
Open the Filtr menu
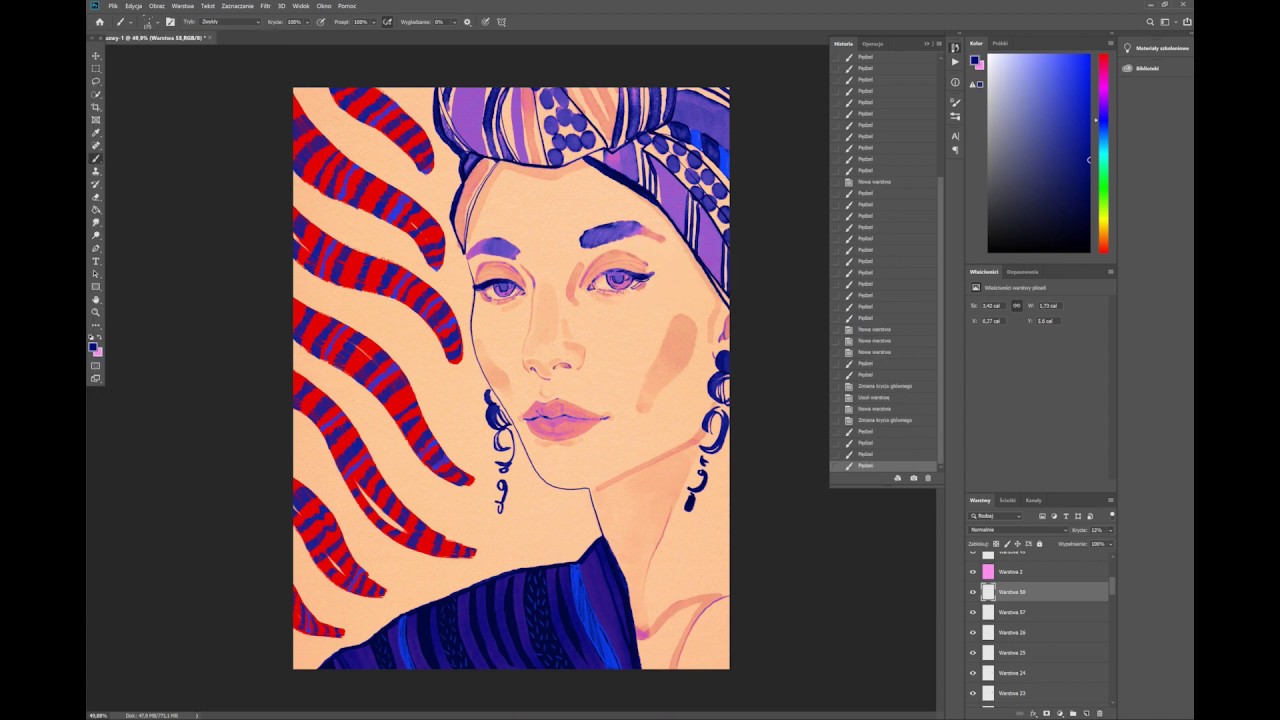[265, 6]
